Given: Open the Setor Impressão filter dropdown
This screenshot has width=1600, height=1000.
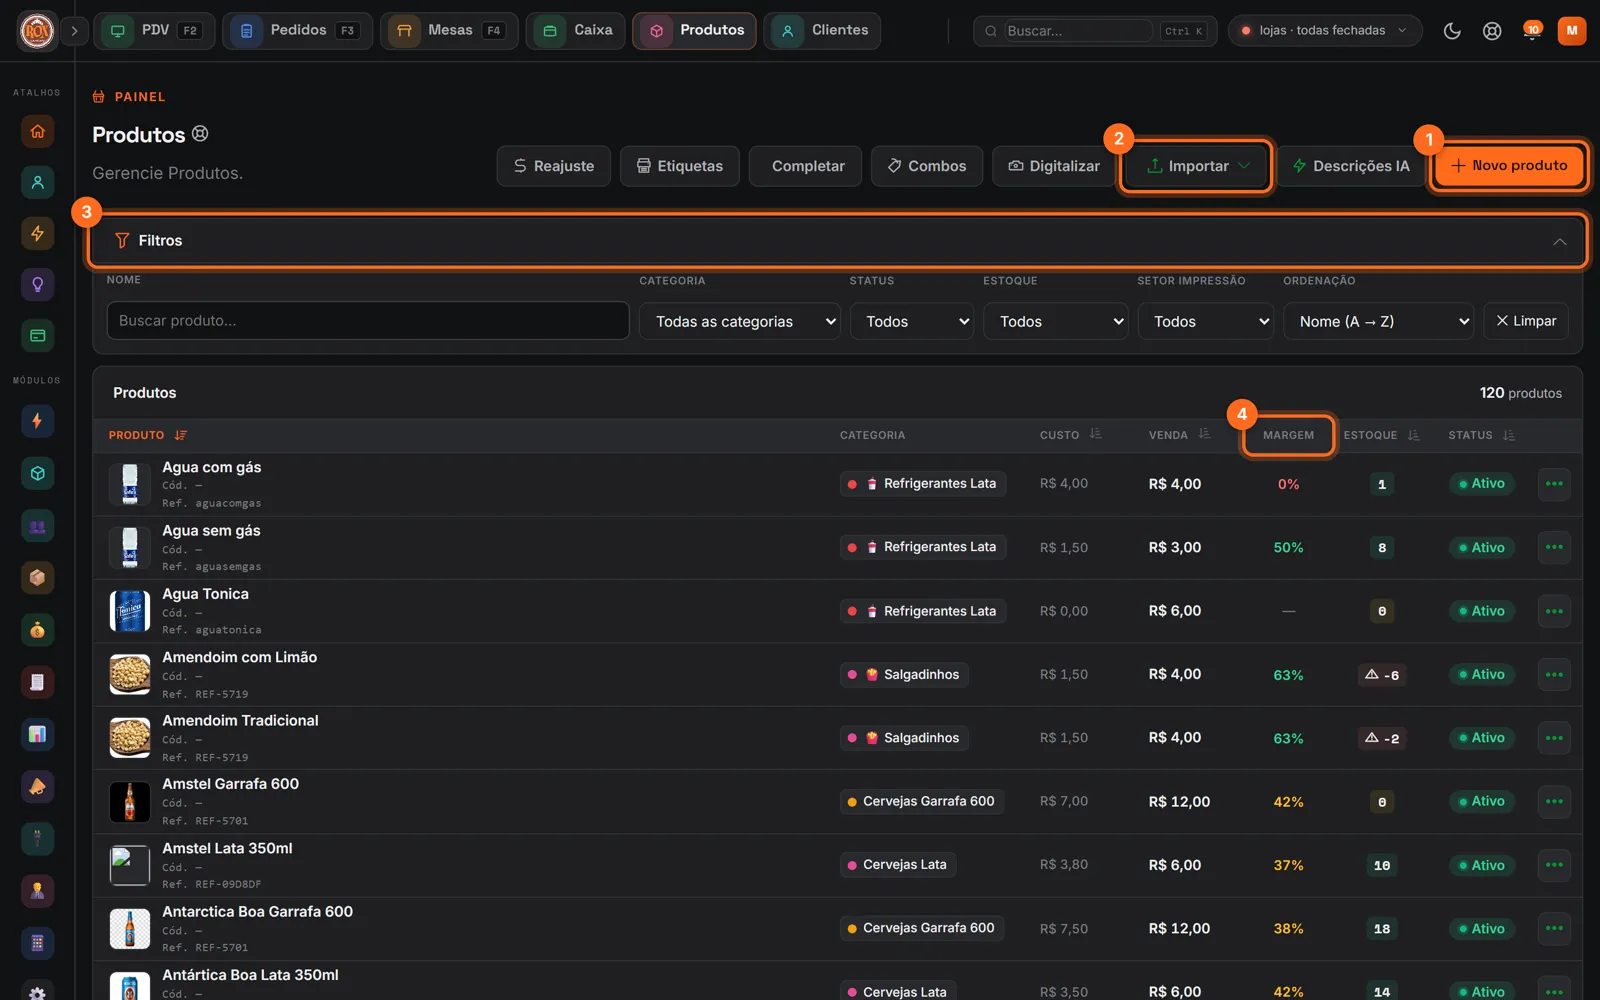Looking at the screenshot, I should point(1205,321).
